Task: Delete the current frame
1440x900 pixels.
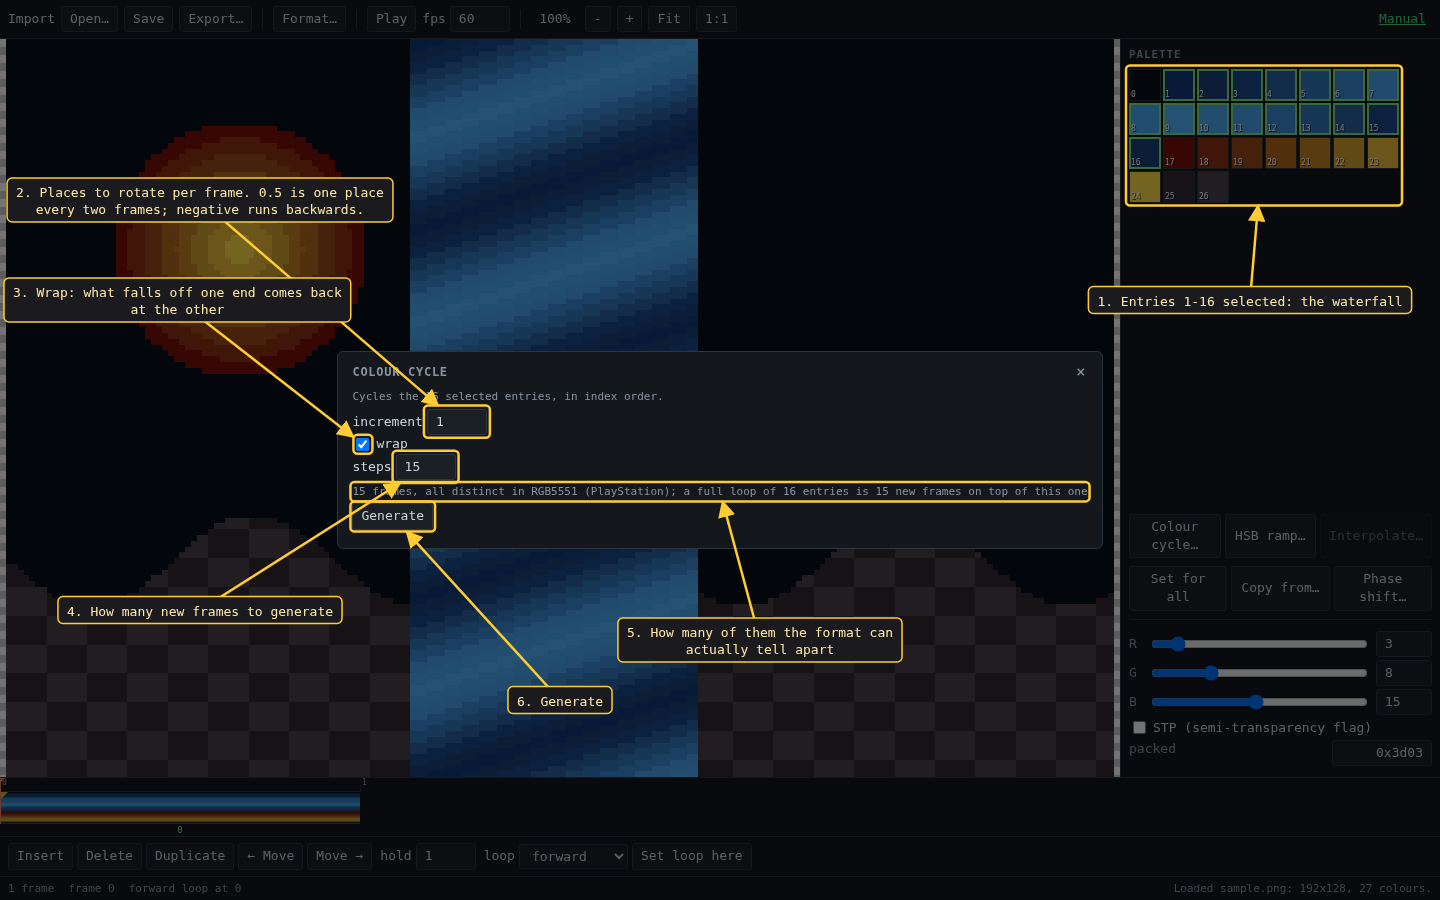Action: pos(109,856)
